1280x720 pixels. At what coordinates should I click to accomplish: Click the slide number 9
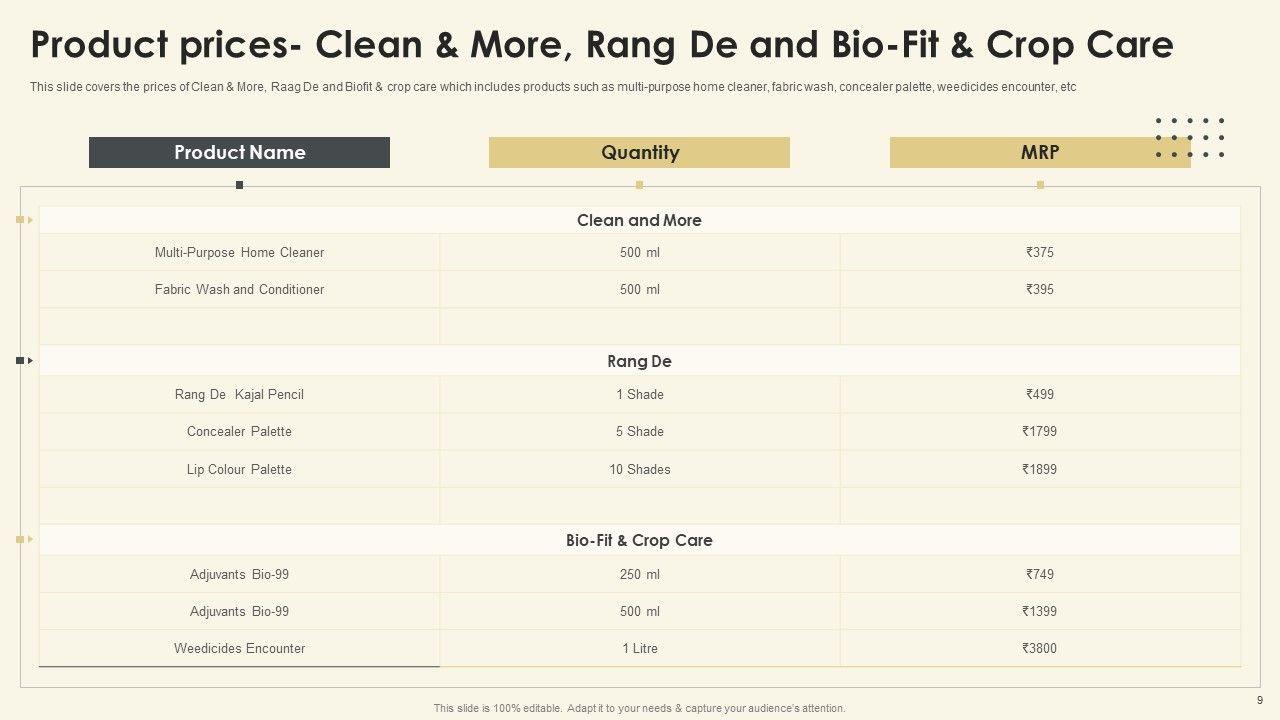[x=1259, y=700]
